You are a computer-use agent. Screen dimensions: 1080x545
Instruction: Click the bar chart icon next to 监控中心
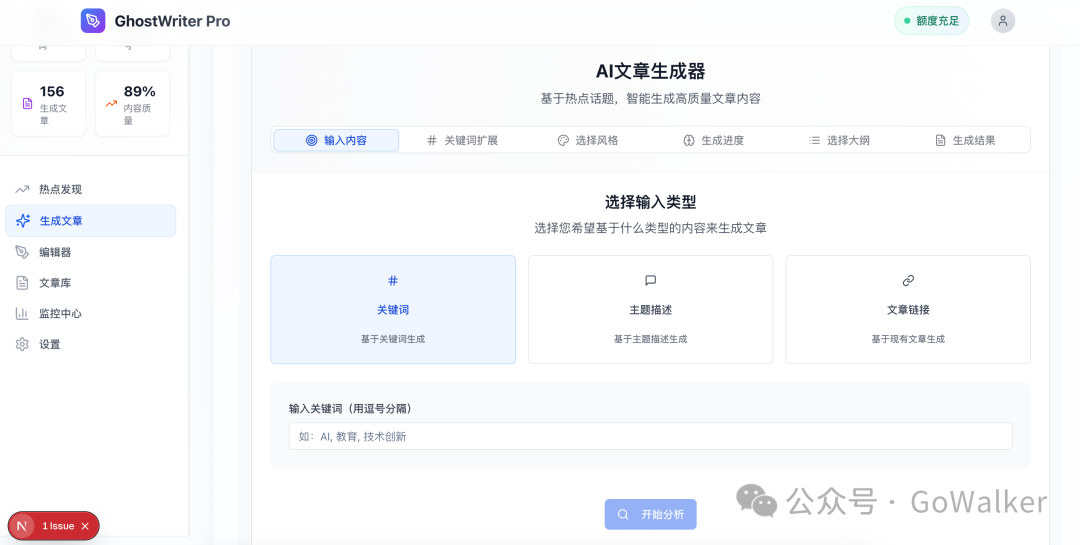point(22,313)
